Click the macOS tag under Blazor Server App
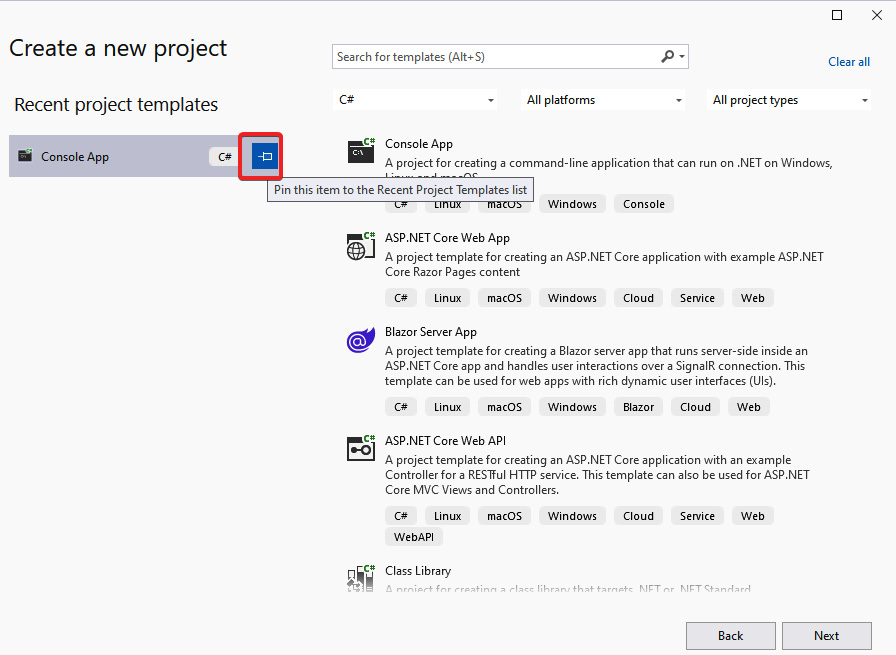The image size is (896, 655). coord(505,407)
